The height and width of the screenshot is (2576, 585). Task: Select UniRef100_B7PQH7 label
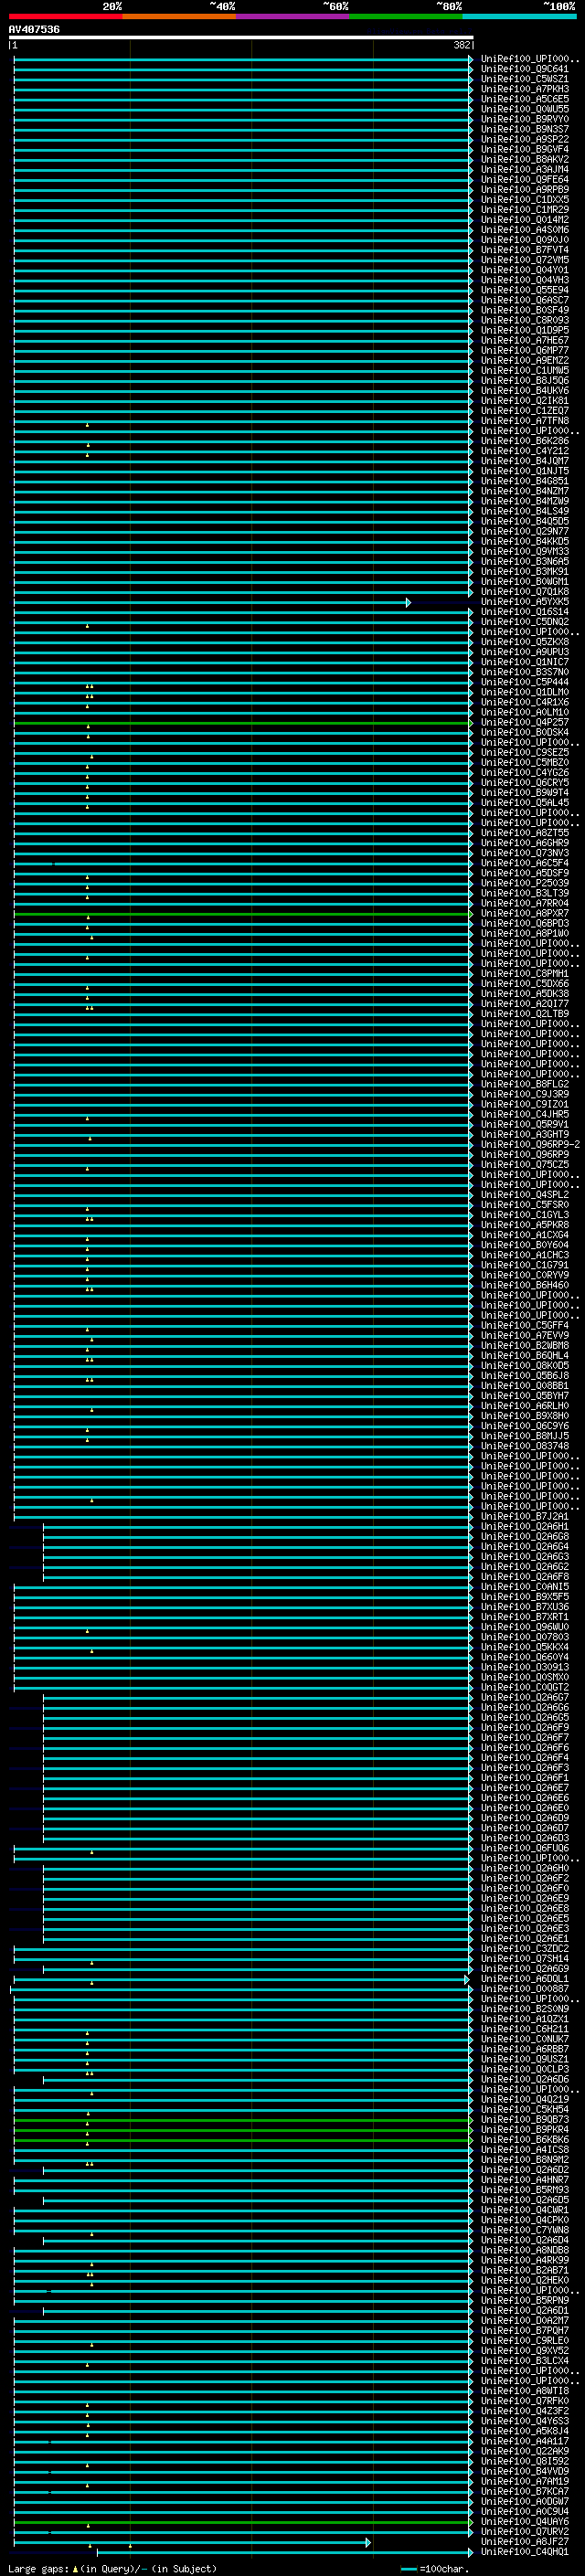(x=525, y=2331)
